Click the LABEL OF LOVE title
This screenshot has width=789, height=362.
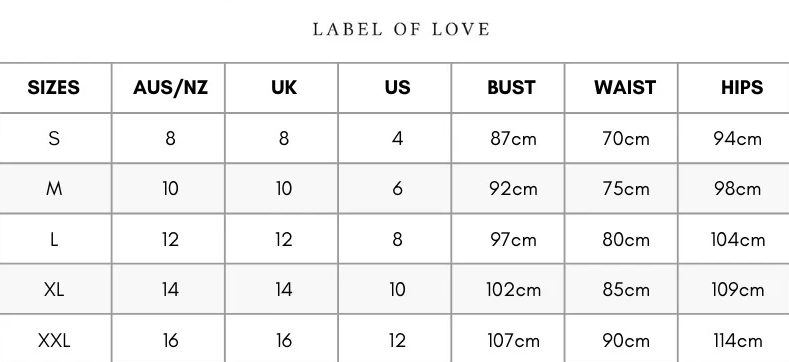pyautogui.click(x=401, y=29)
